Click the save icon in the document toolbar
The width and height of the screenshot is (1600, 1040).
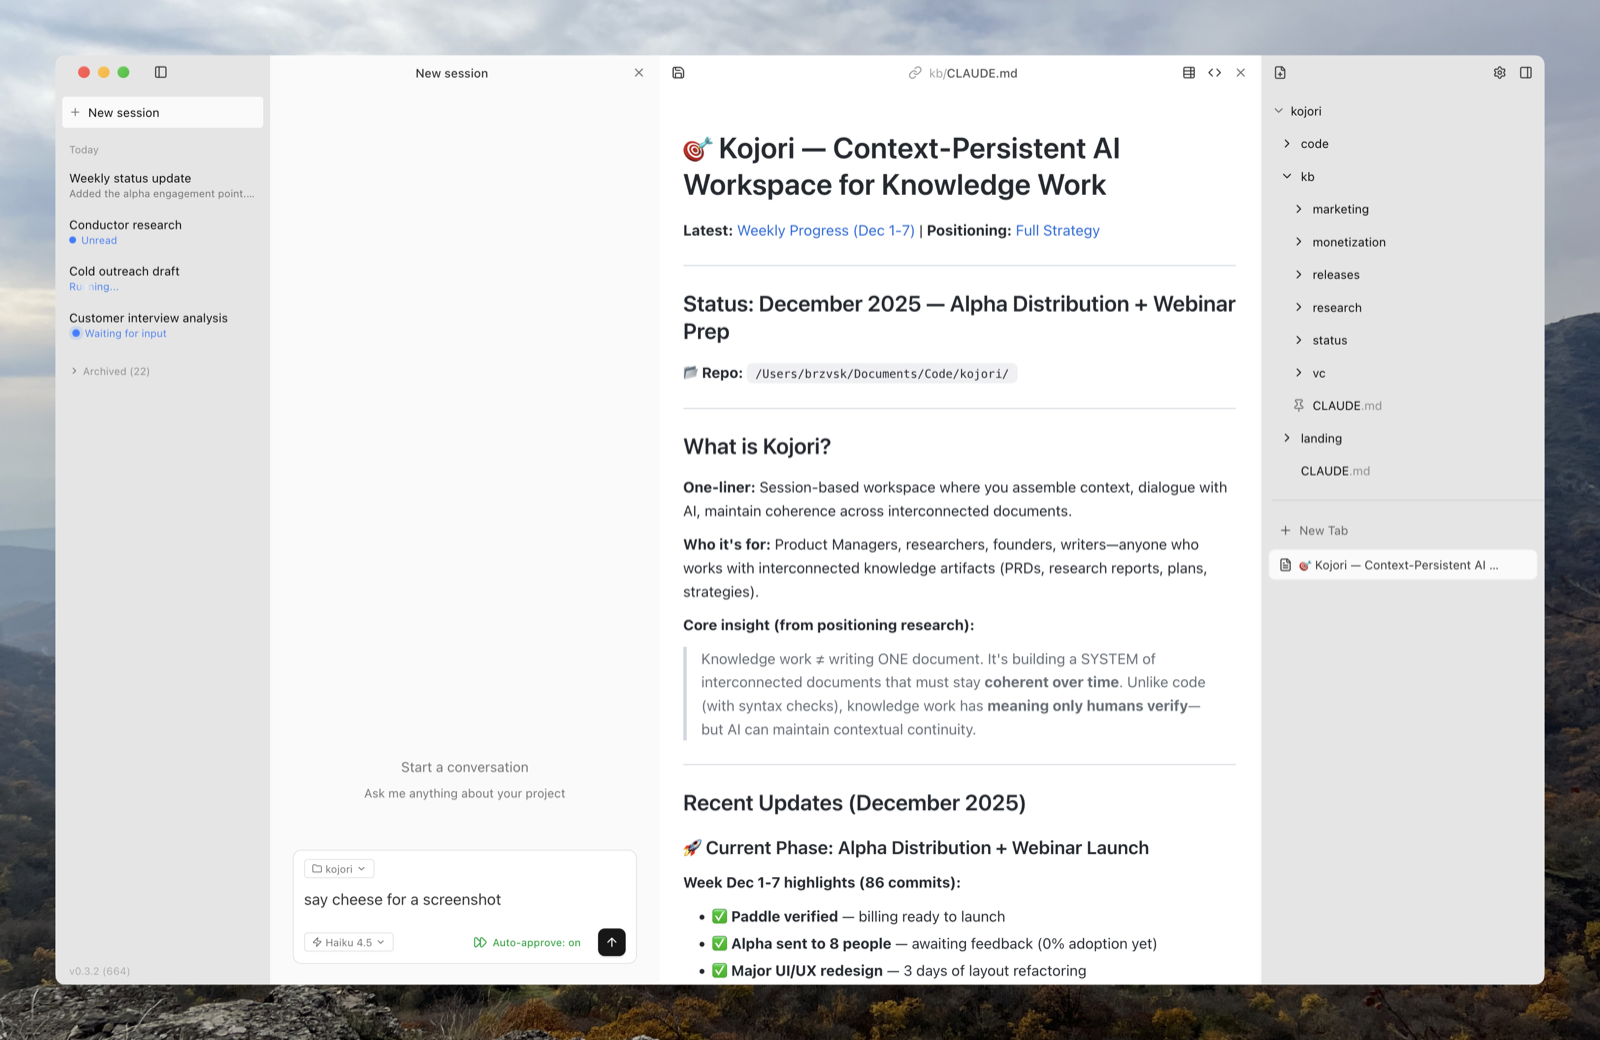click(x=679, y=72)
